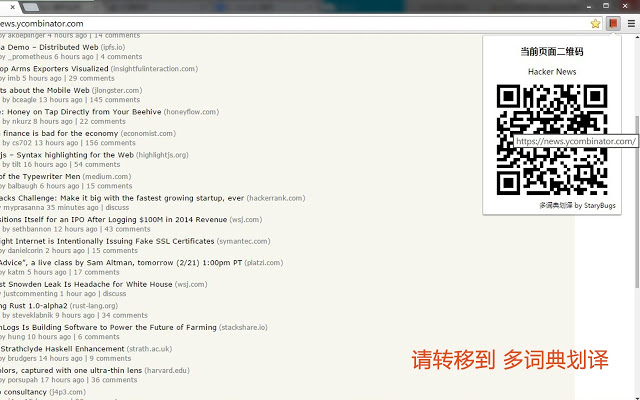Close the active browser tab
Viewport: 640px width, 400px height.
(x=13, y=7)
